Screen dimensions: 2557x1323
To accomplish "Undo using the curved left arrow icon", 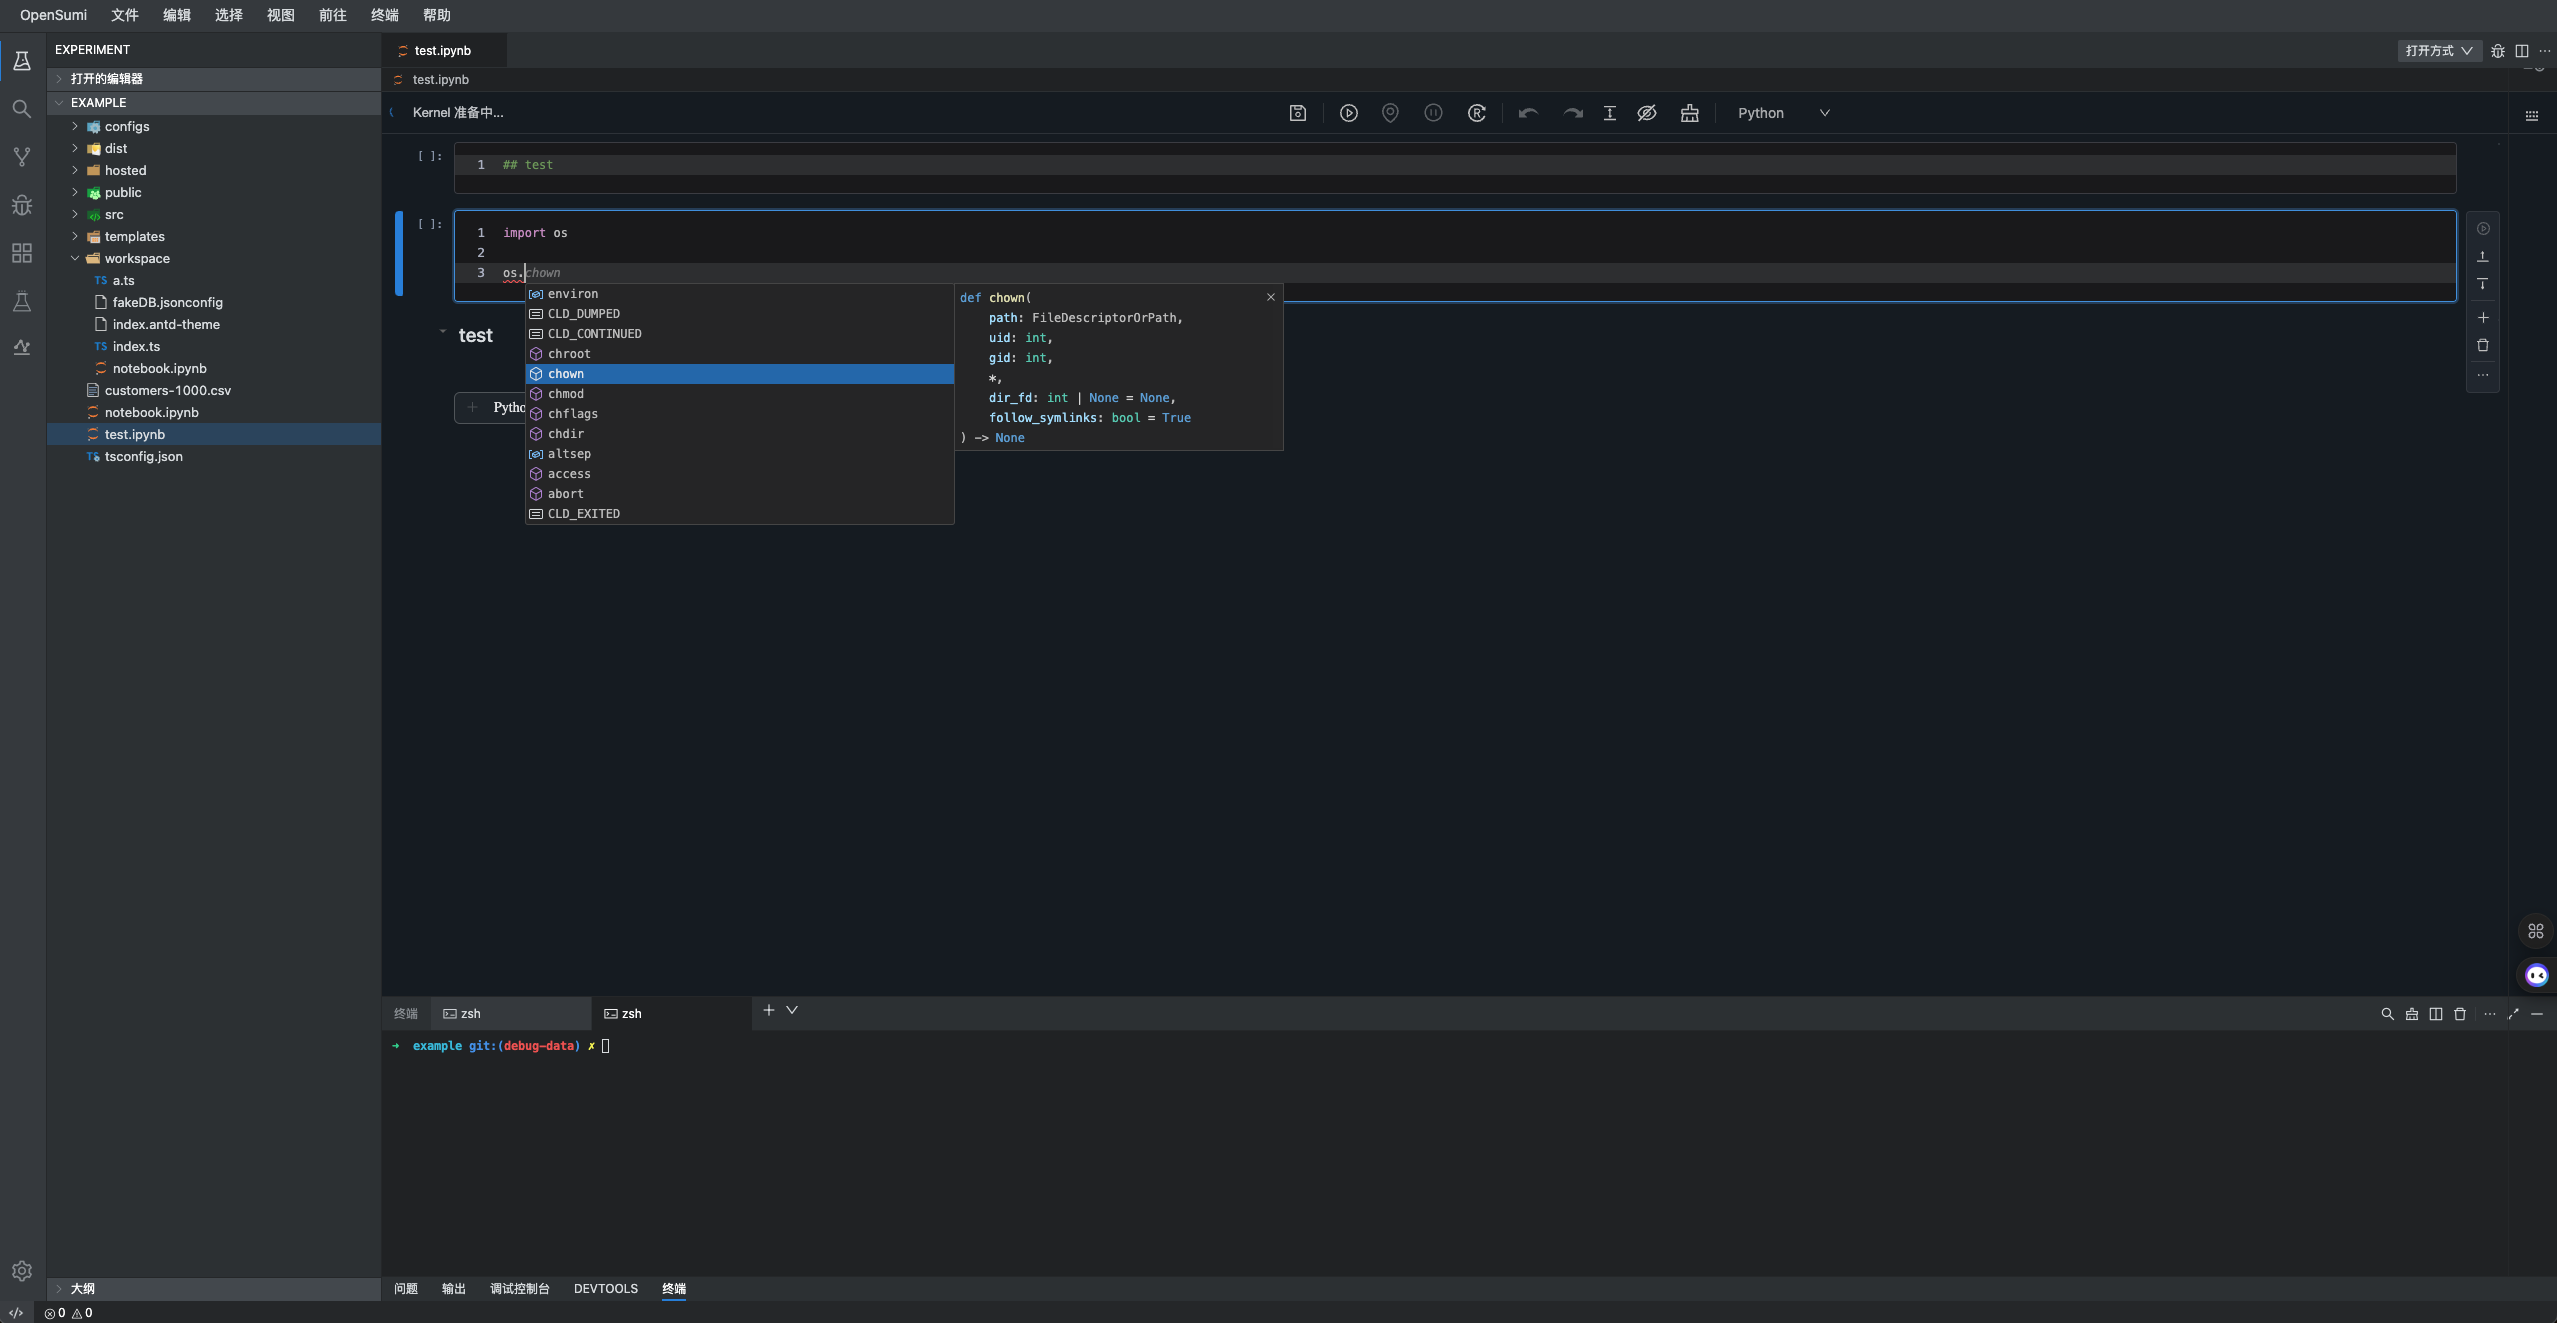I will 1528,113.
